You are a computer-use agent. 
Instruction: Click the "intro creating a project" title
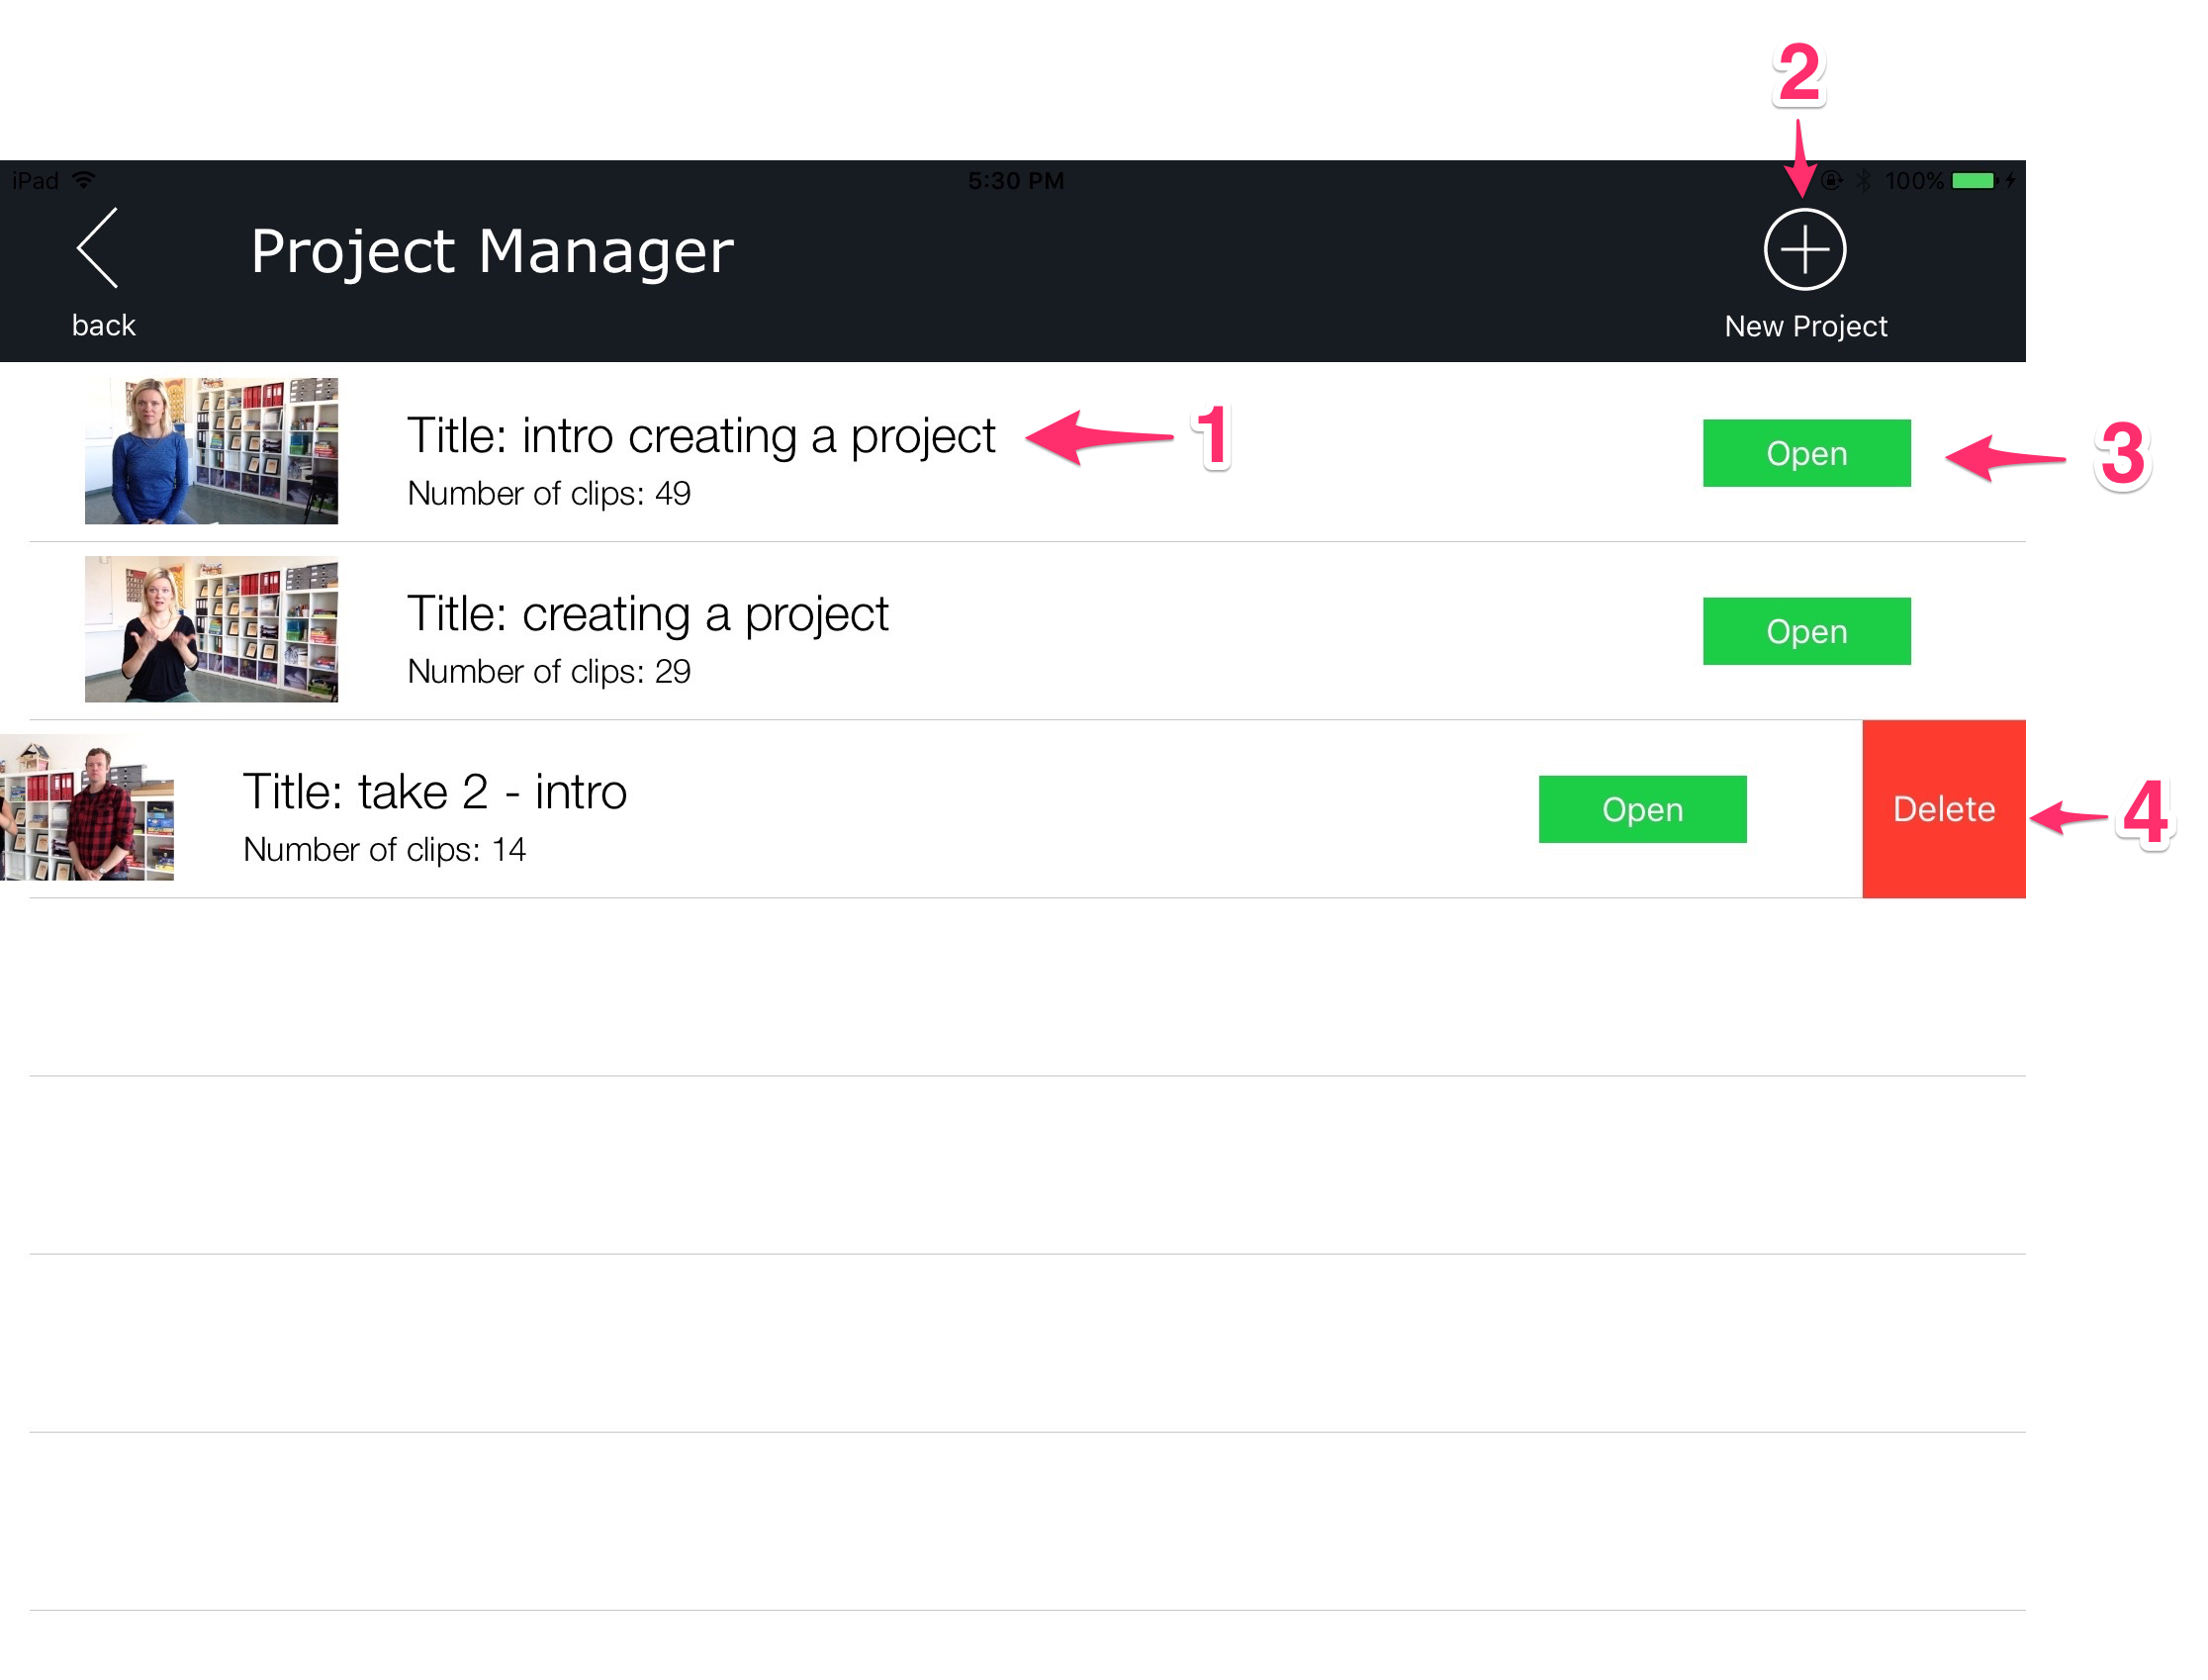(700, 436)
